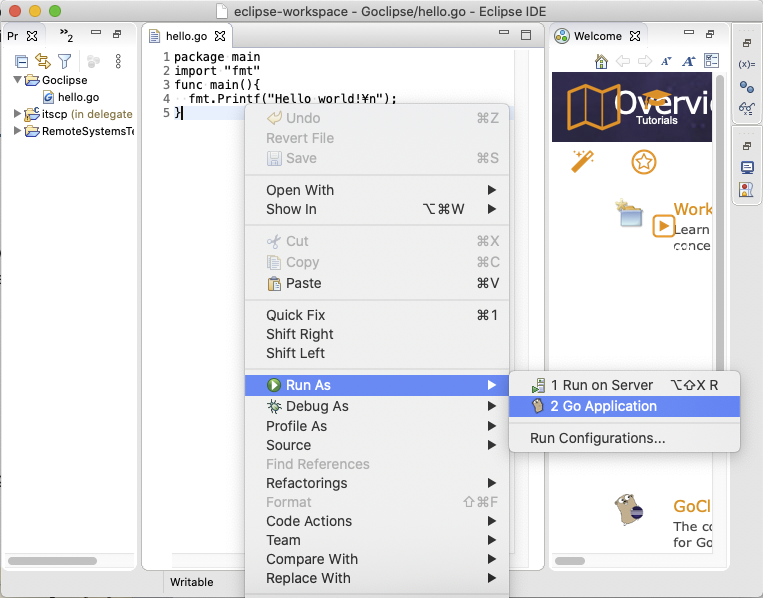Click the Home icon in Welcome view
Image resolution: width=763 pixels, height=598 pixels.
pos(601,61)
